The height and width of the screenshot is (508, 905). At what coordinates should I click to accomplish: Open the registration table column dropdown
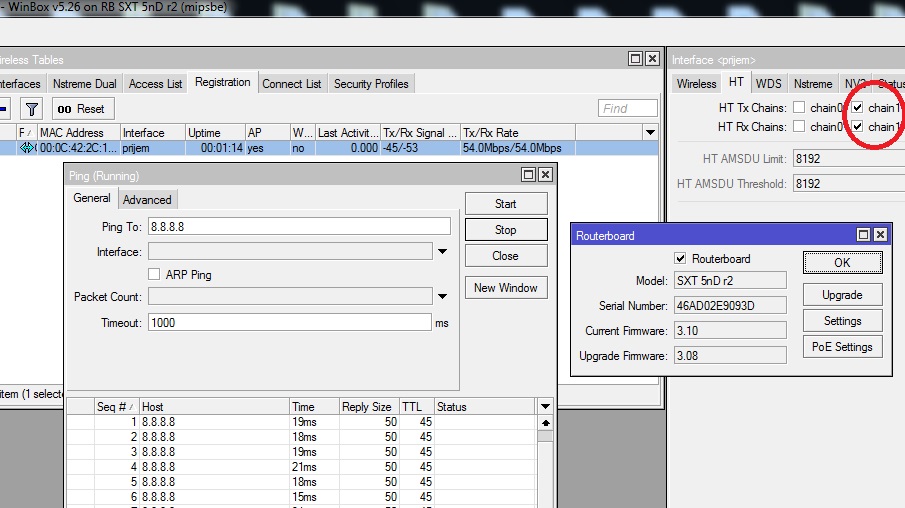(650, 133)
